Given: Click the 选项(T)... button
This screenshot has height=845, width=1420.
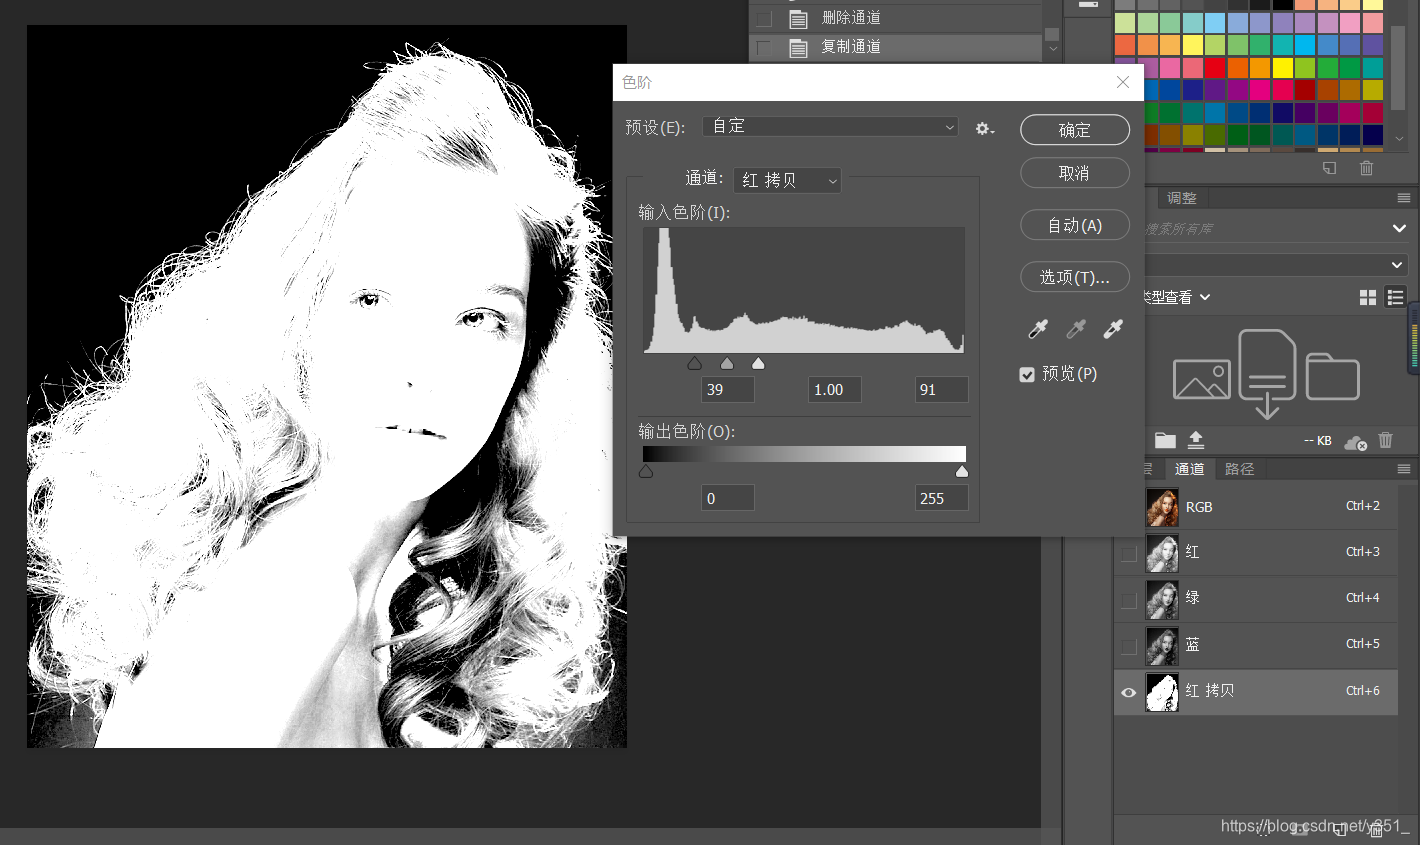Looking at the screenshot, I should click(1075, 277).
